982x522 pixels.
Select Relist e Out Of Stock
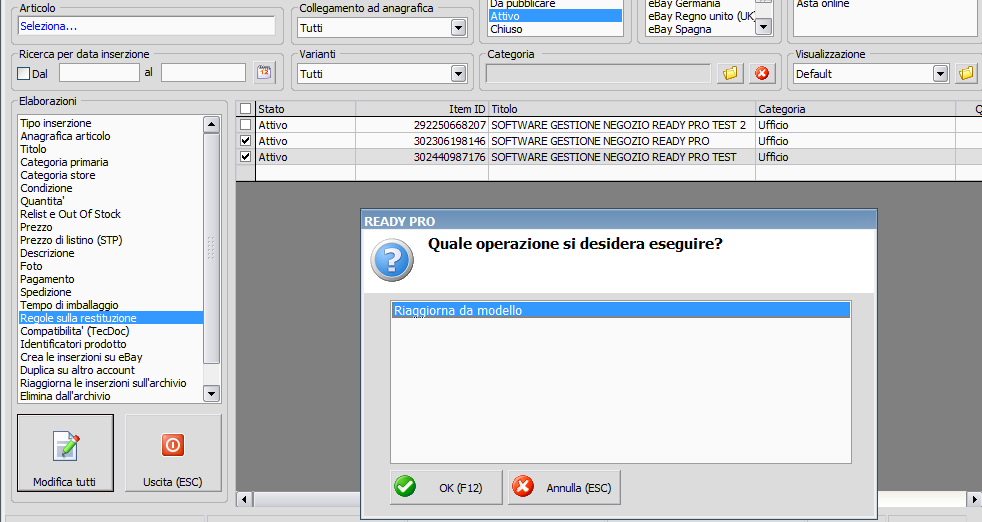pyautogui.click(x=70, y=214)
